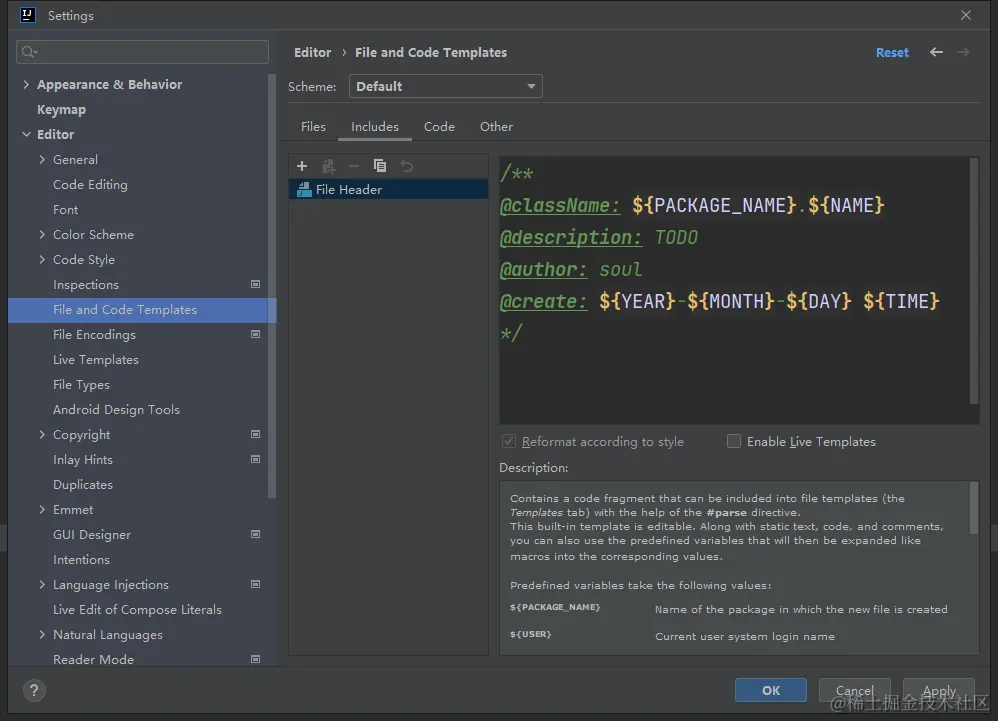The width and height of the screenshot is (998, 721).
Task: Enable Live Templates checkbox
Action: [734, 441]
